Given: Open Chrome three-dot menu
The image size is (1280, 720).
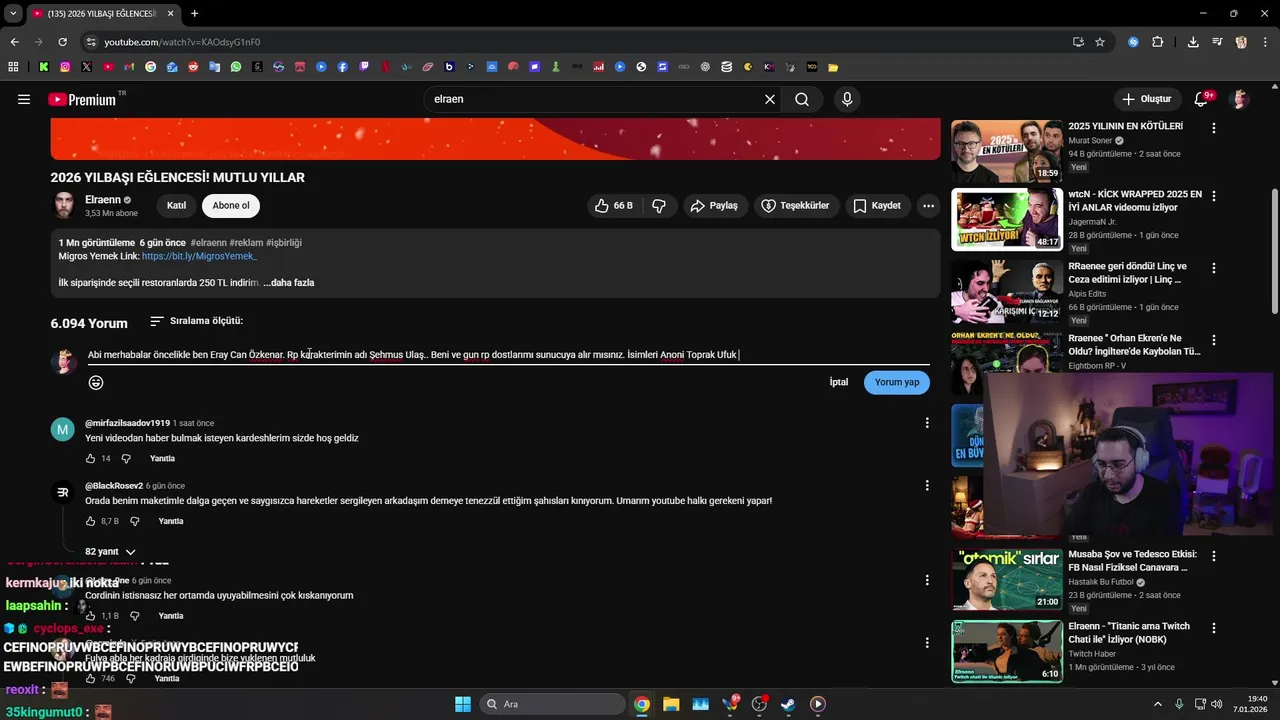Looking at the screenshot, I should pos(1265,42).
